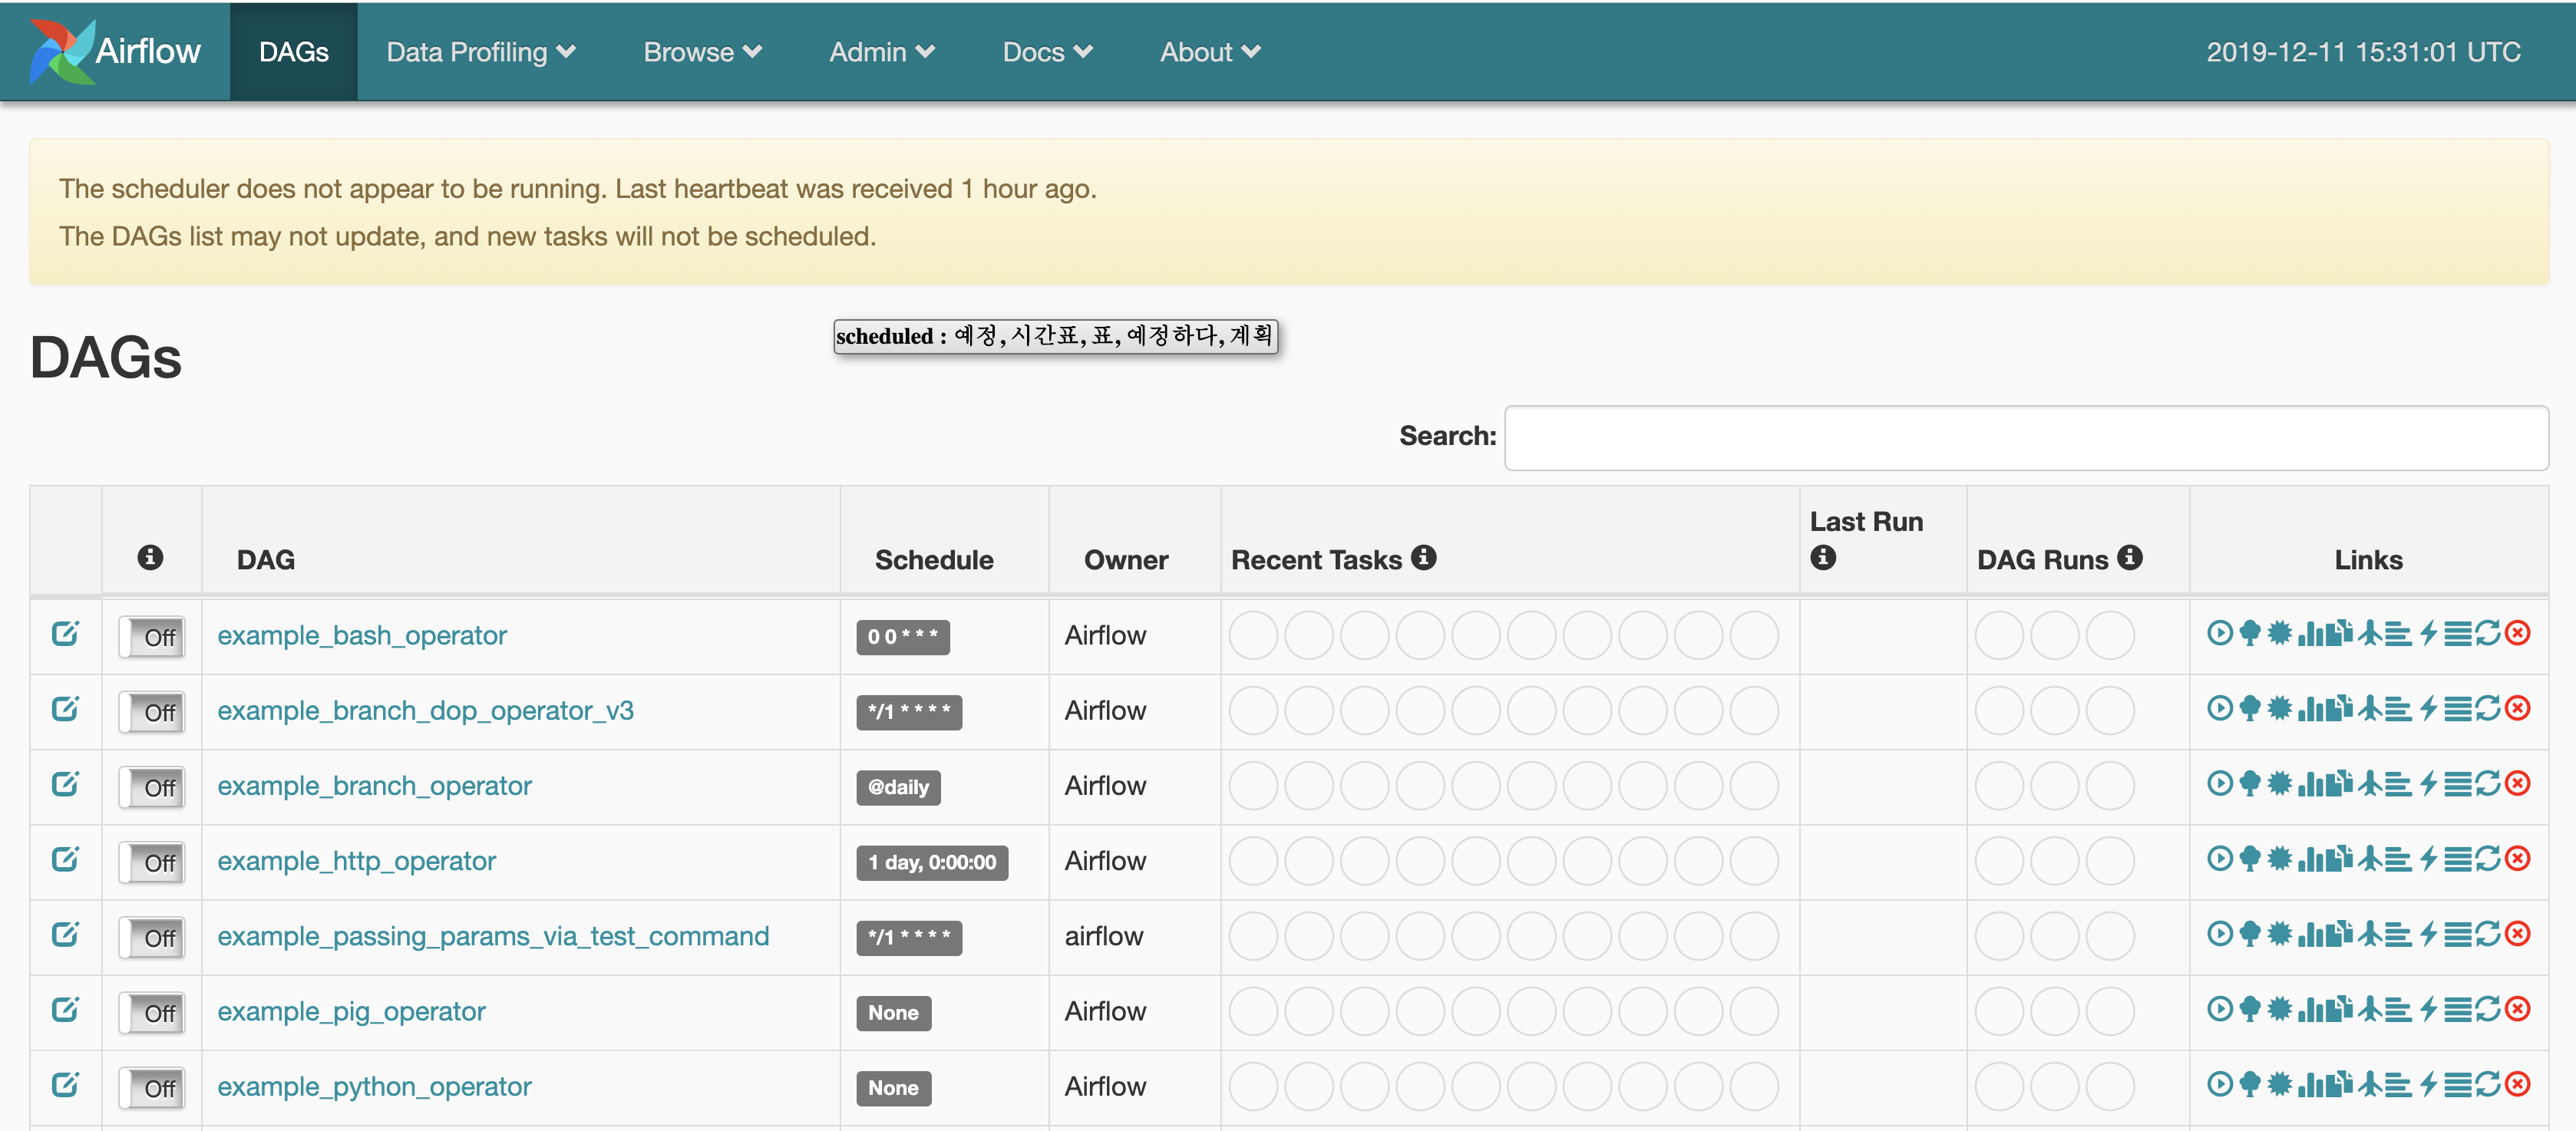Edit example_pig_operator via pencil icon

pyautogui.click(x=65, y=1009)
